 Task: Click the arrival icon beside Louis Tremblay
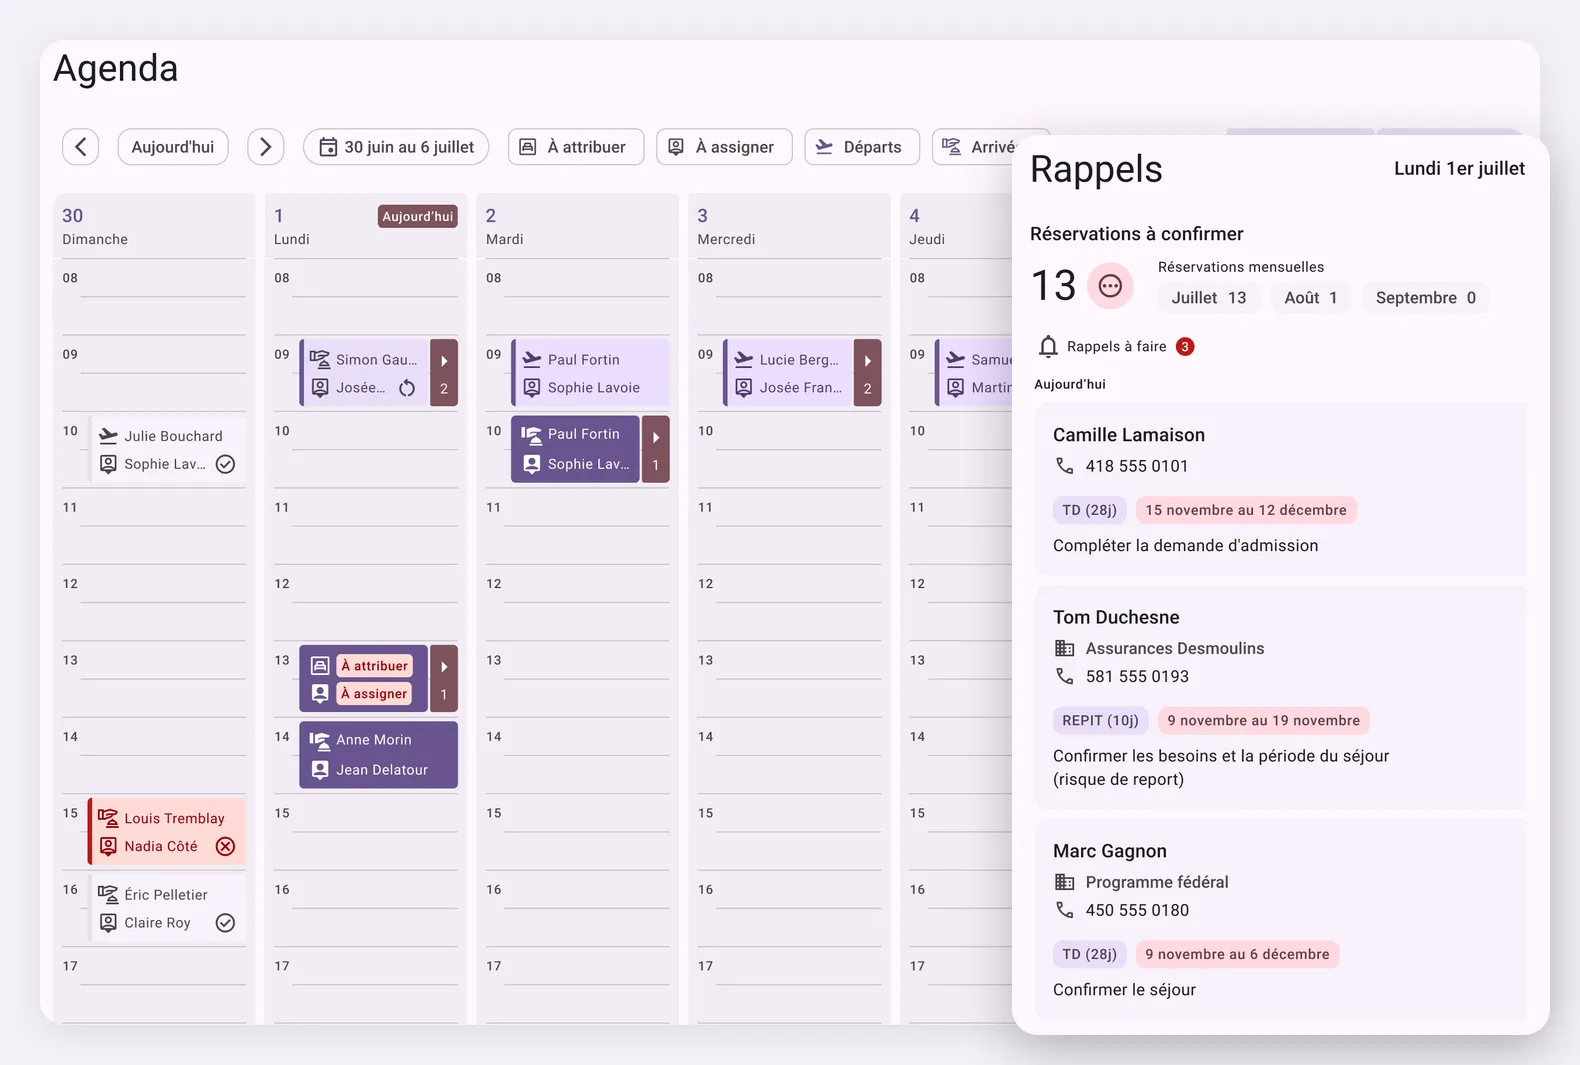tap(108, 818)
